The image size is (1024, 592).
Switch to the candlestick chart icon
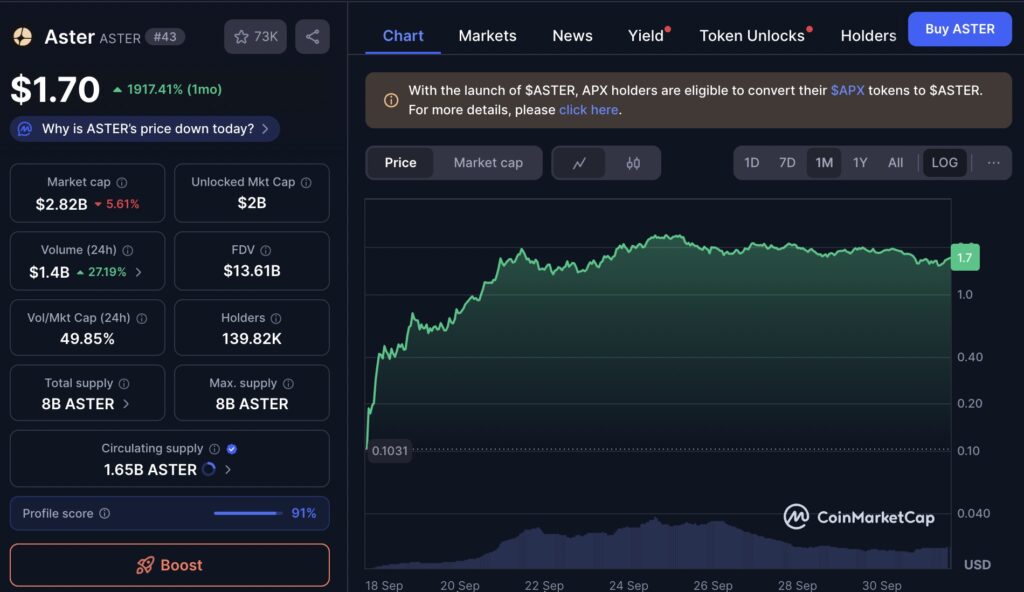[x=633, y=163]
